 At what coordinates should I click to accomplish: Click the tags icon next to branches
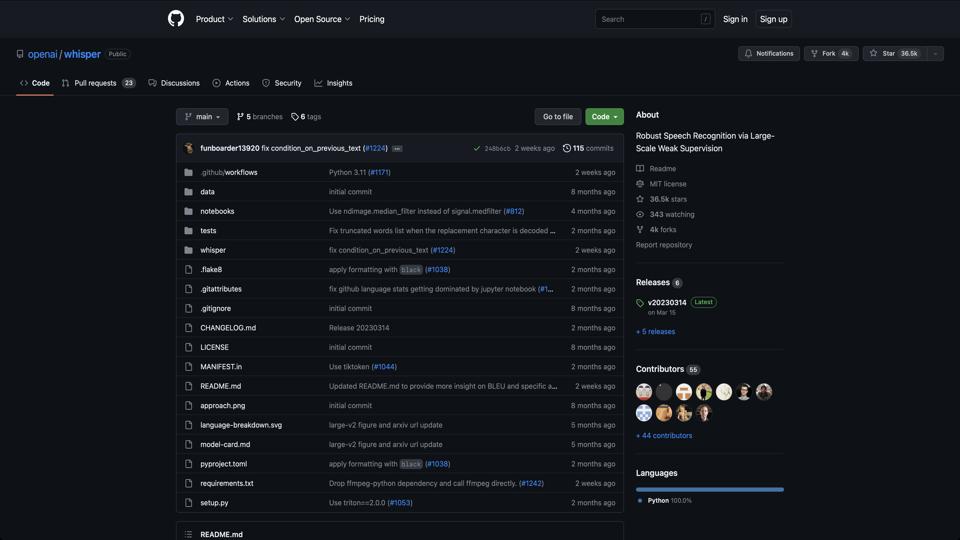click(x=295, y=117)
